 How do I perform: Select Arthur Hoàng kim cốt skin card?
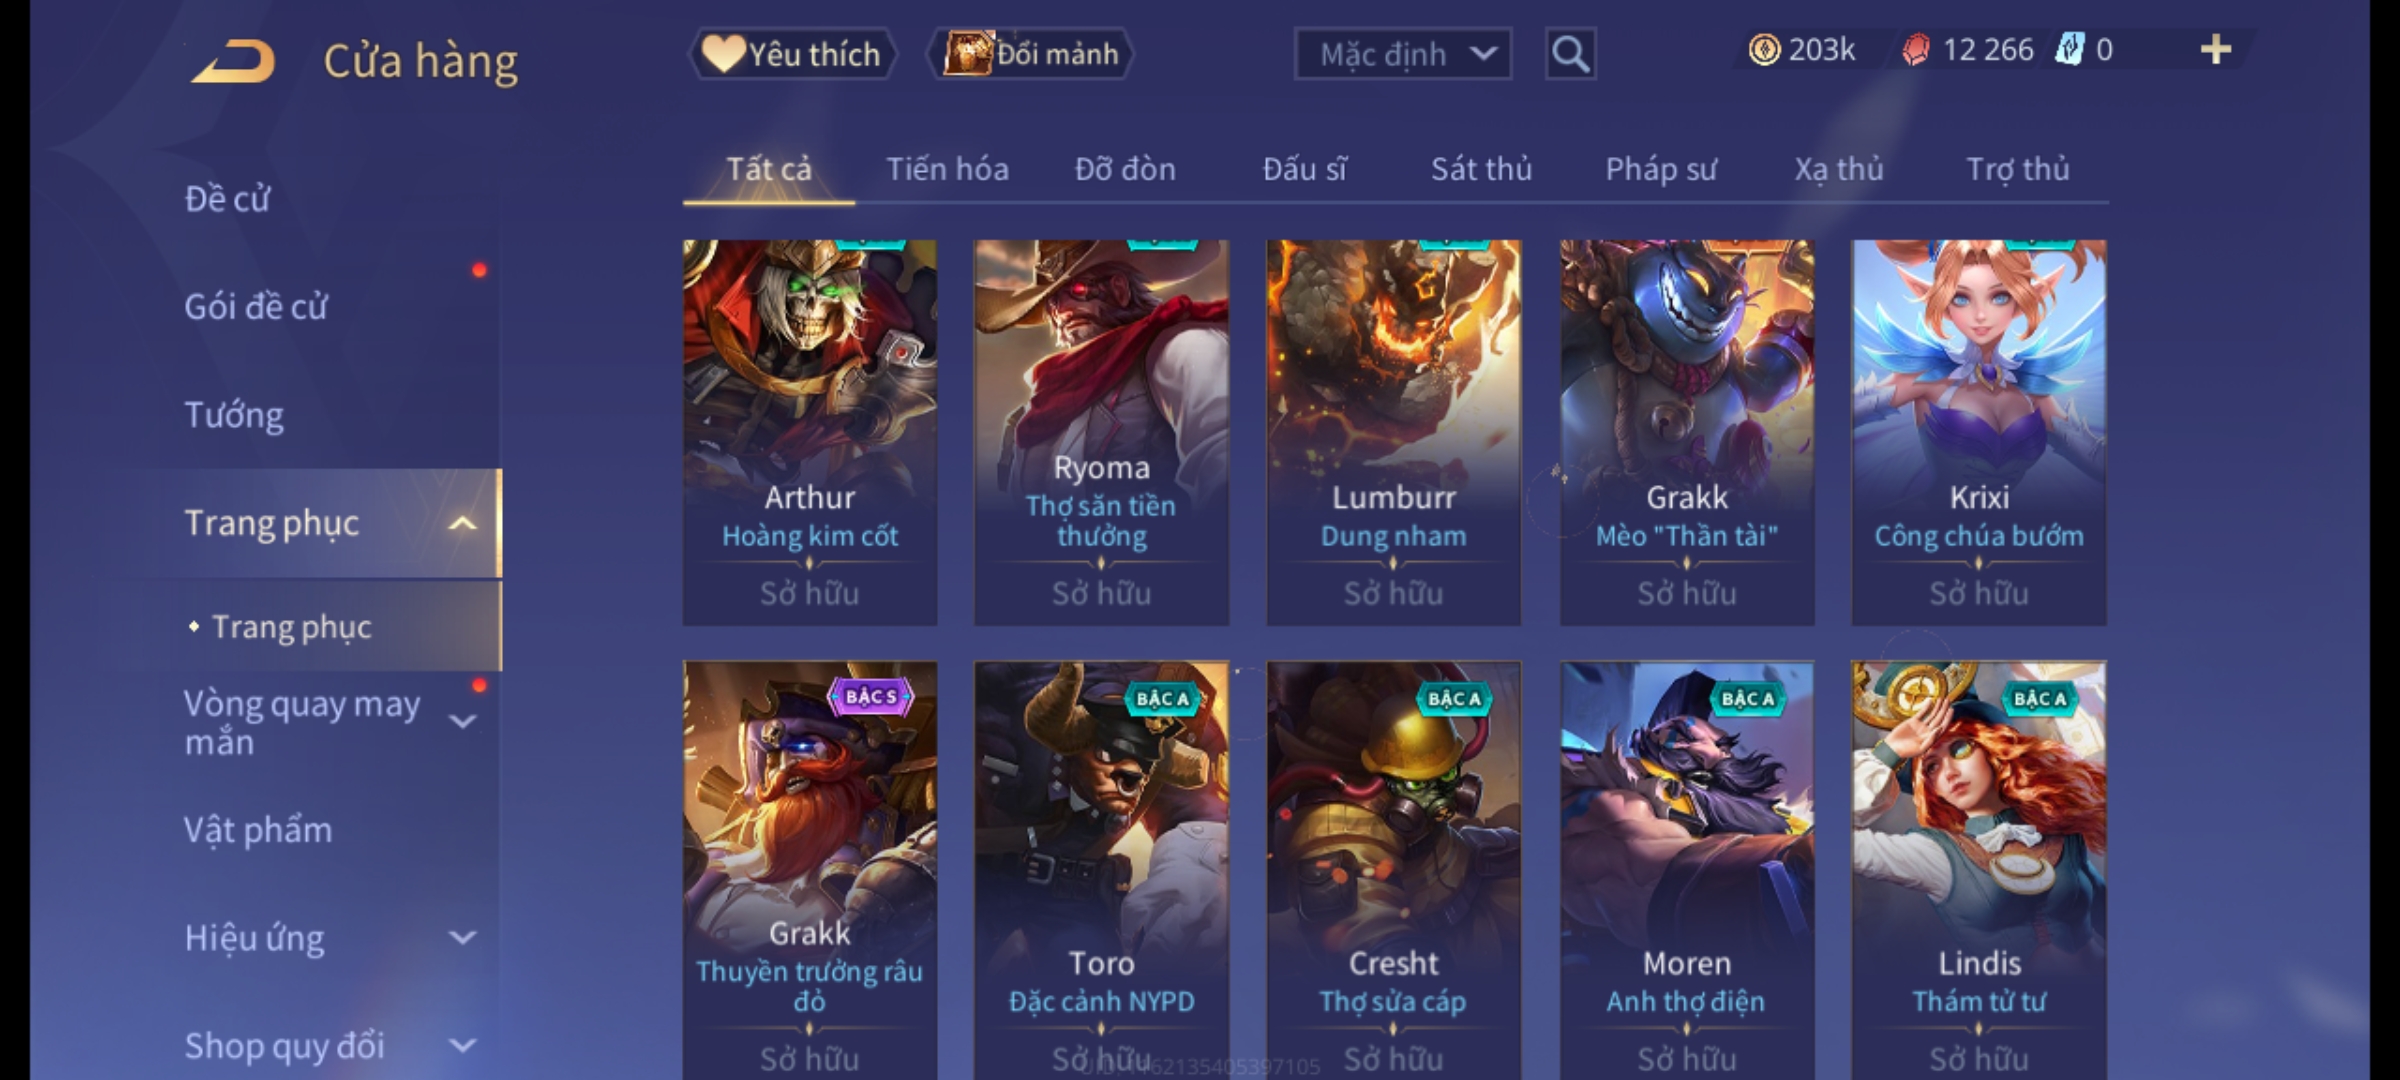click(x=810, y=432)
